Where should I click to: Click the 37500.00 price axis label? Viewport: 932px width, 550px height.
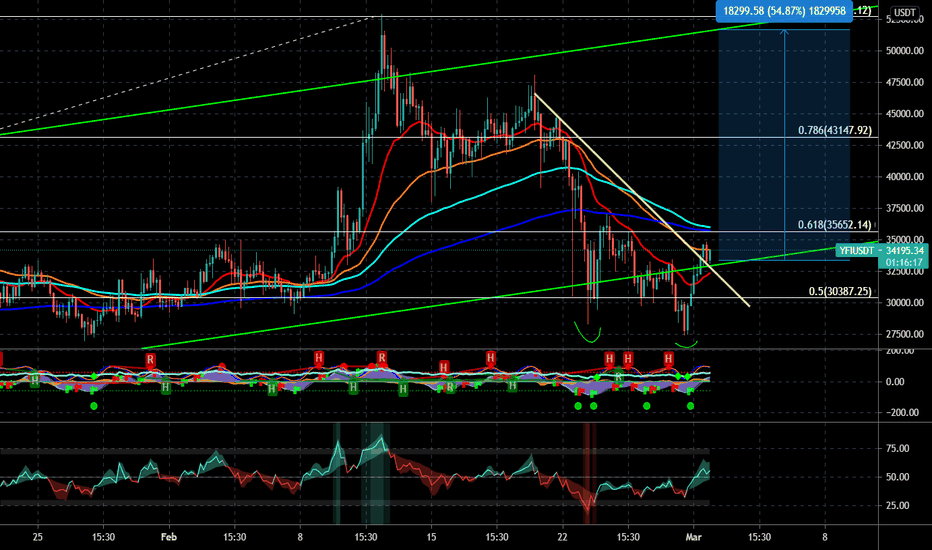click(905, 209)
